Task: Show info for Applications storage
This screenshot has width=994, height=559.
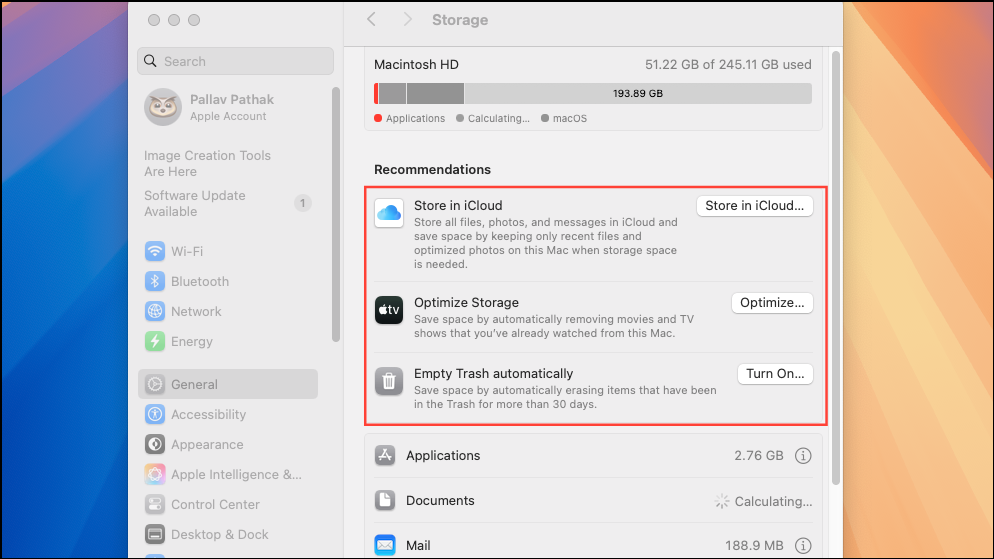Action: pyautogui.click(x=803, y=456)
